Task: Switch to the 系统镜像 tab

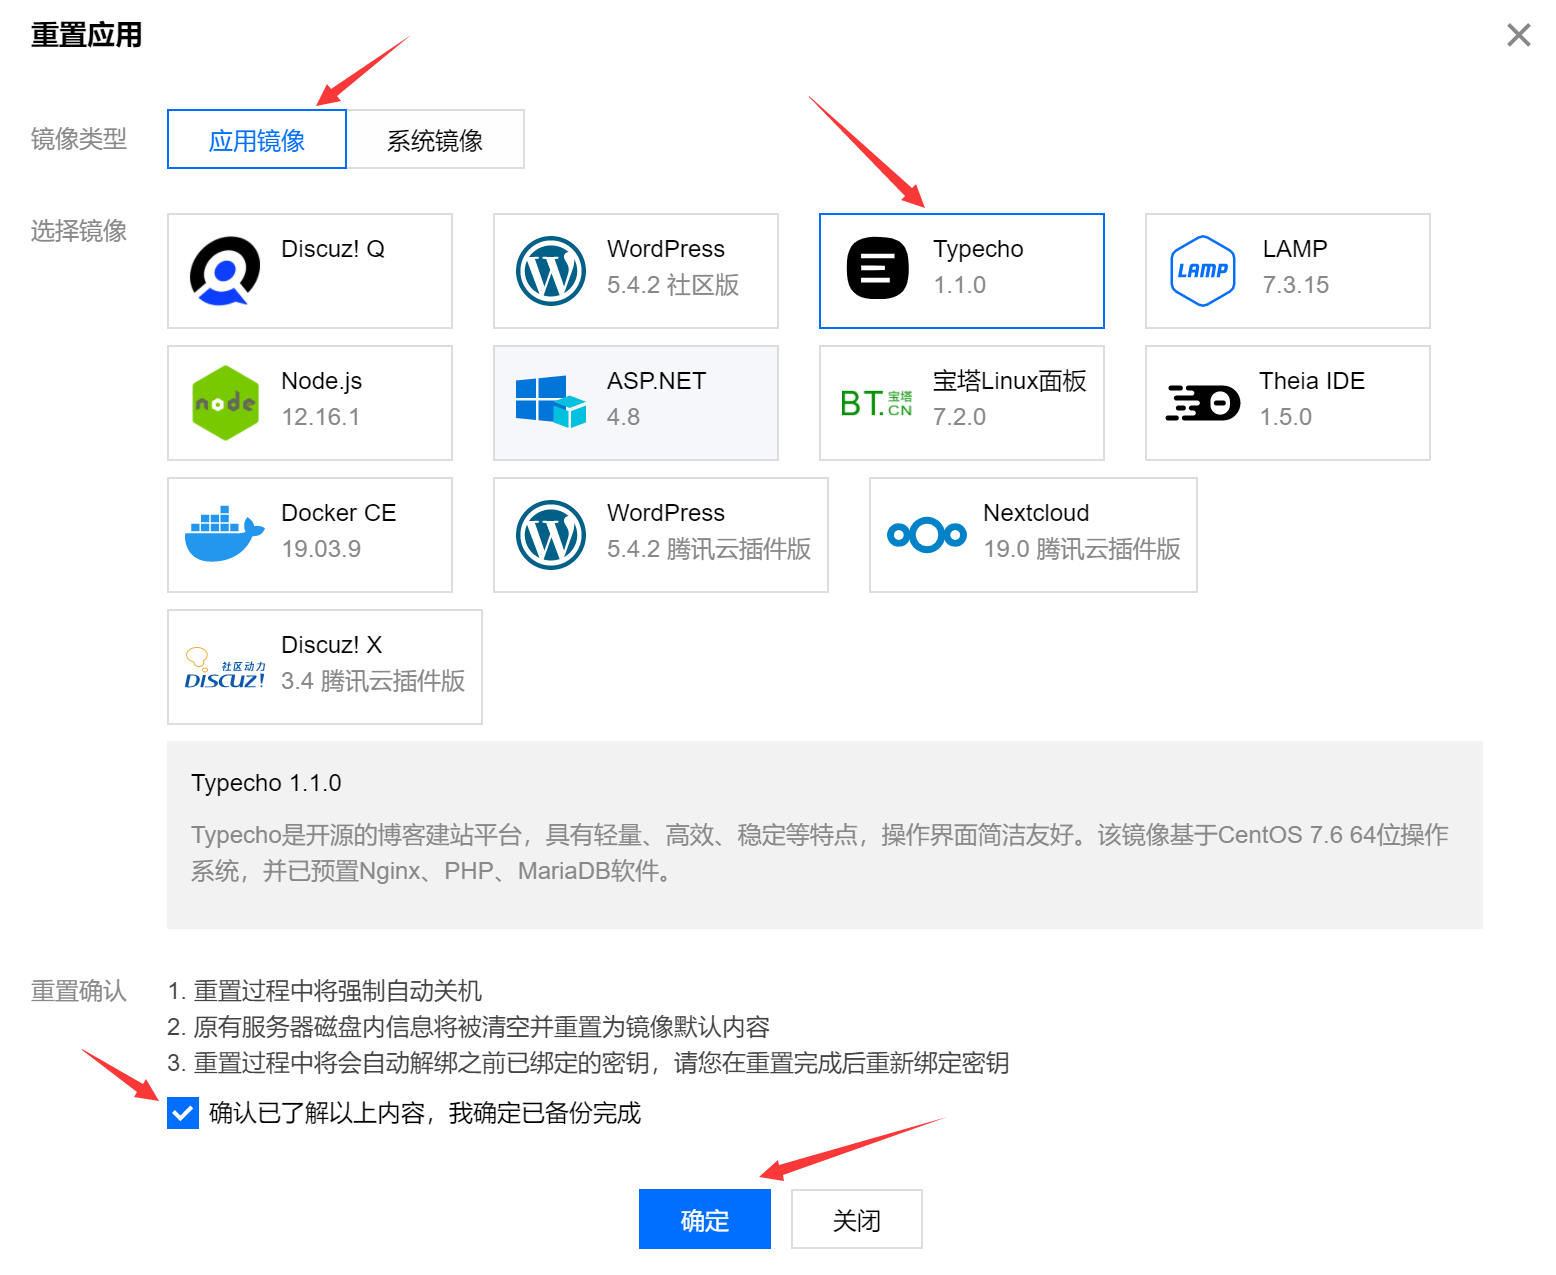Action: coord(435,139)
